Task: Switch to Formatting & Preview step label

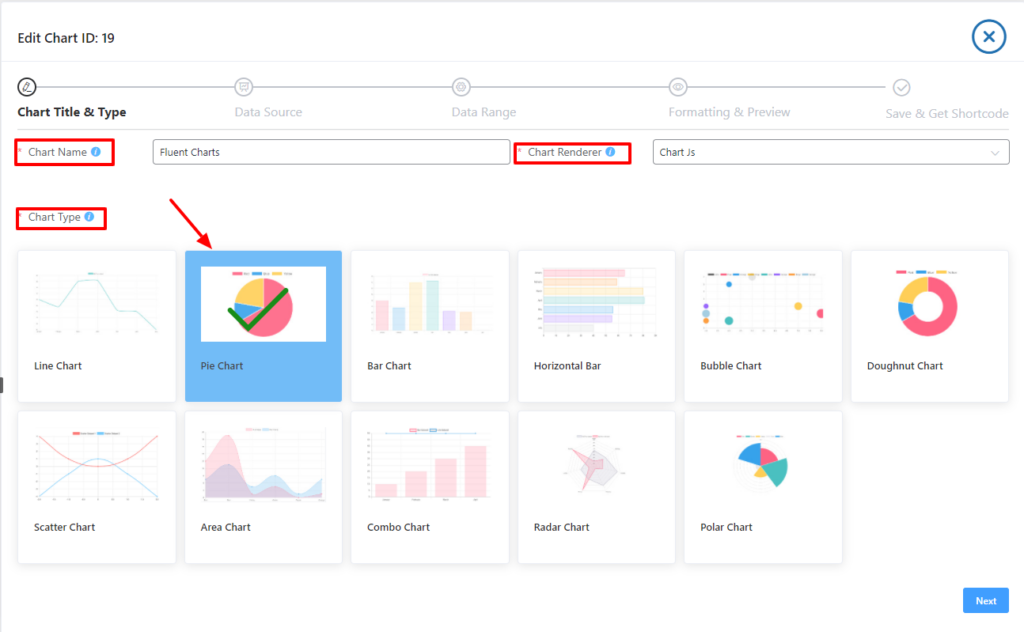Action: (729, 112)
